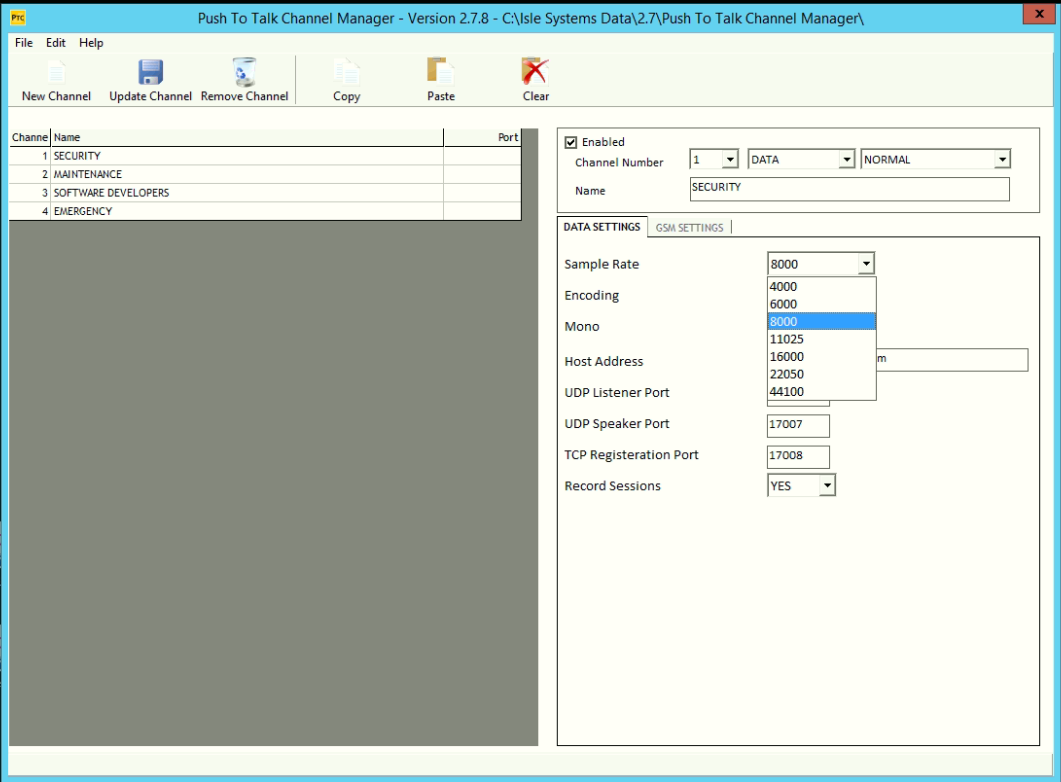Click the Channel column header
Image resolution: width=1061 pixels, height=782 pixels.
[x=30, y=137]
